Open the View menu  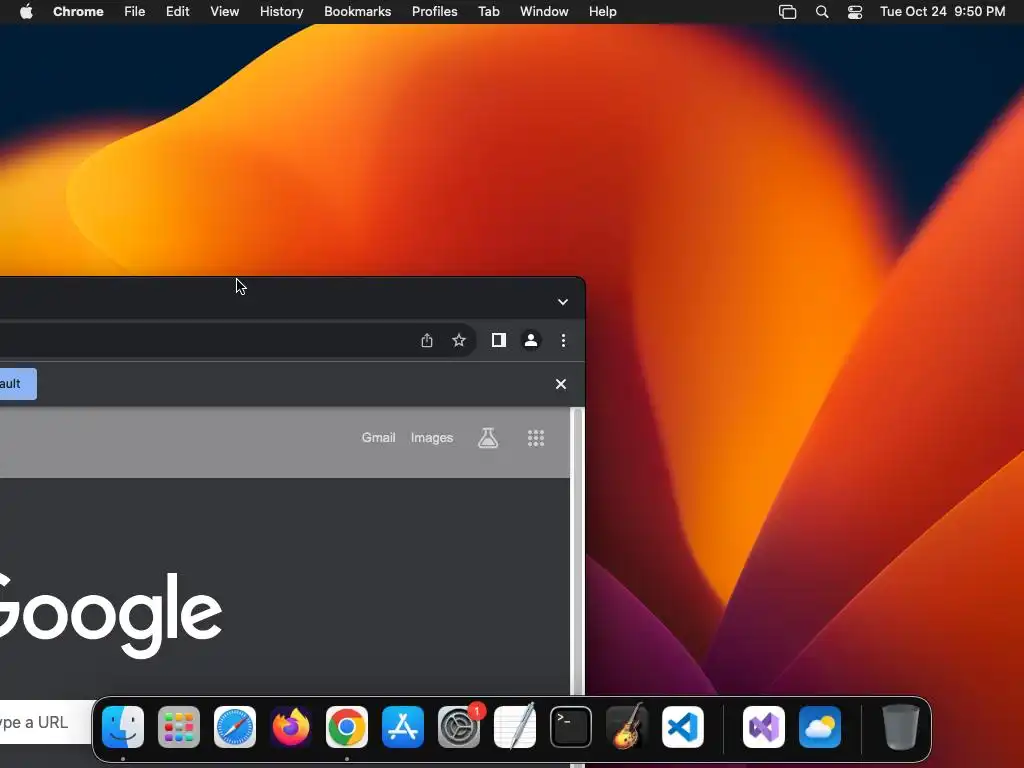(x=225, y=12)
